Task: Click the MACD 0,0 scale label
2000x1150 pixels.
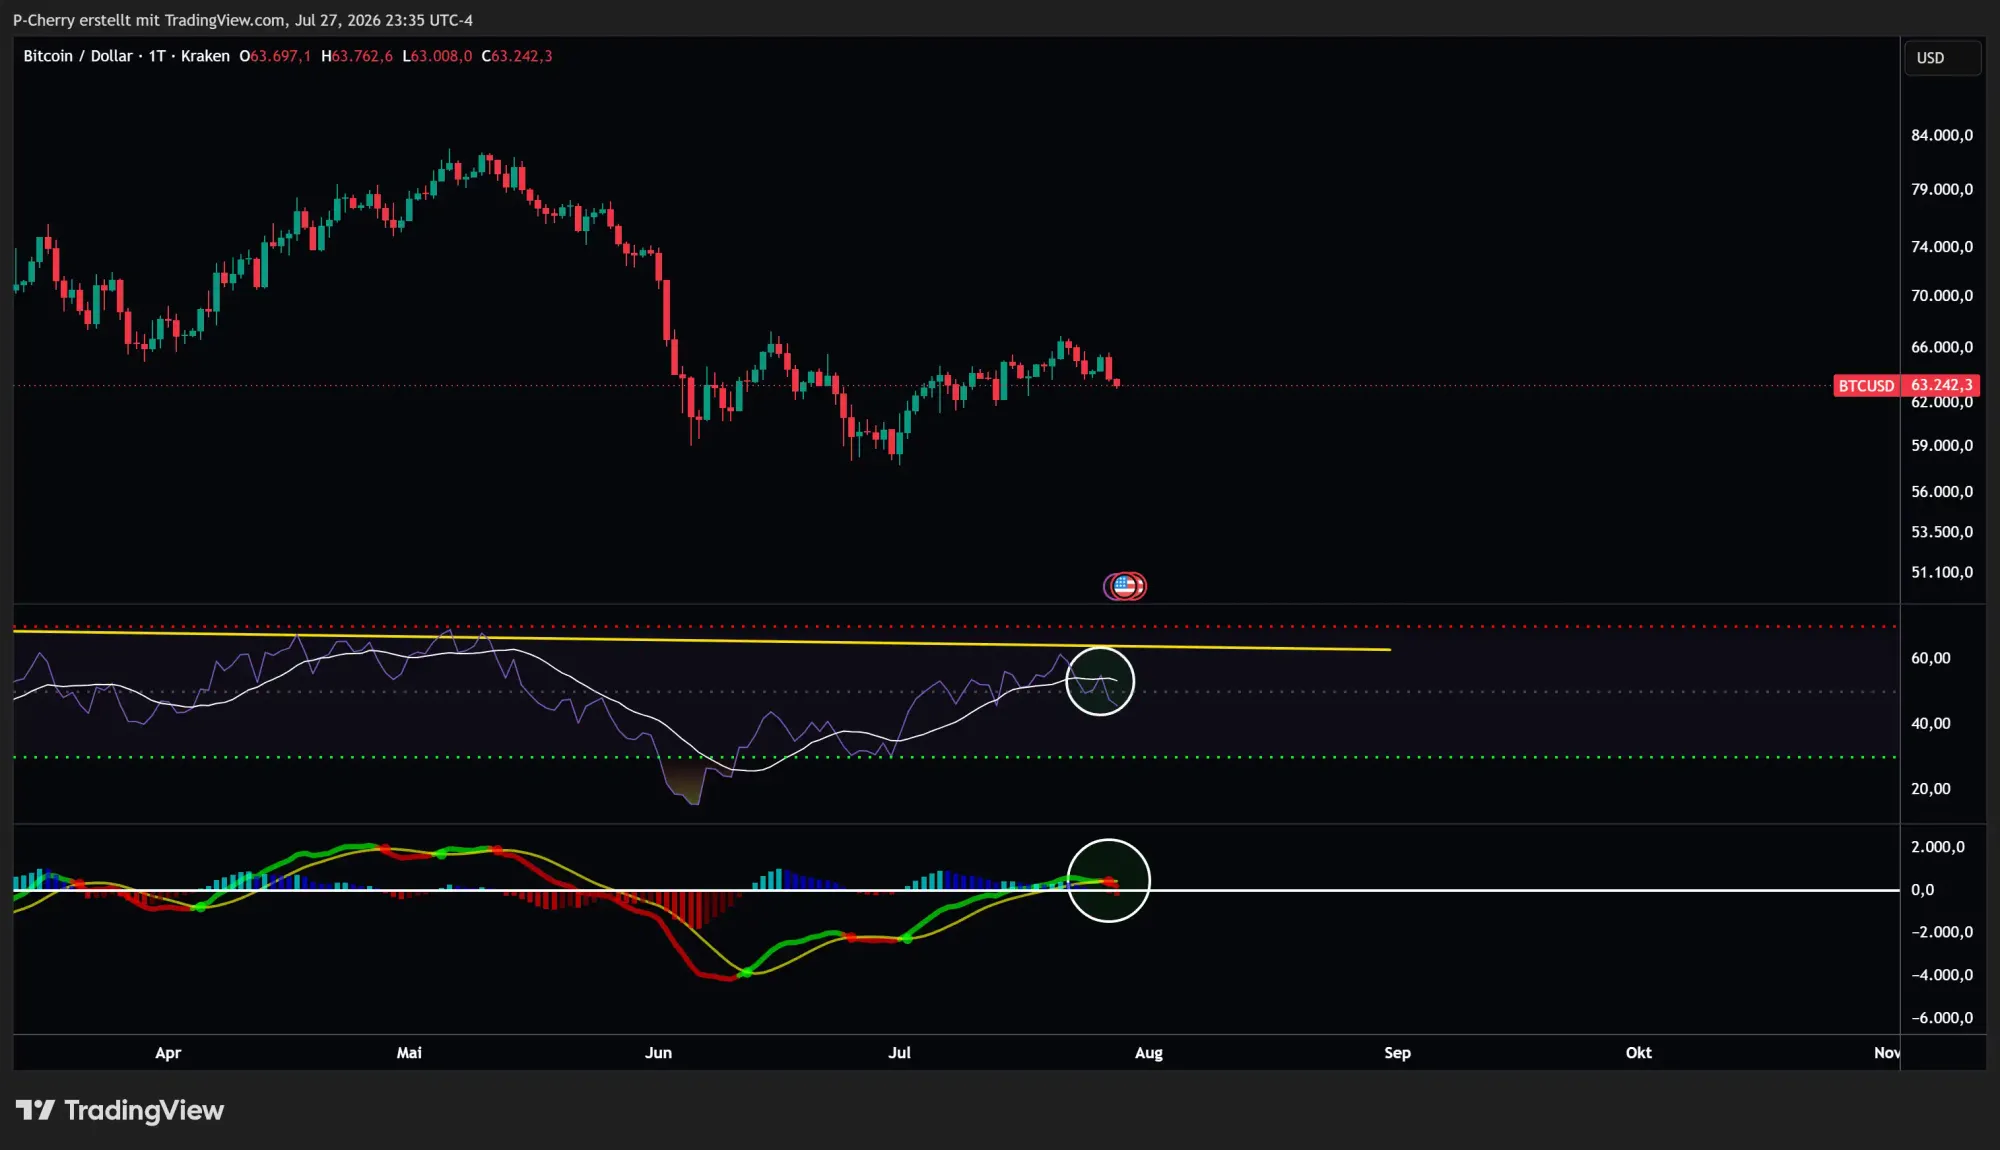Action: [1922, 890]
